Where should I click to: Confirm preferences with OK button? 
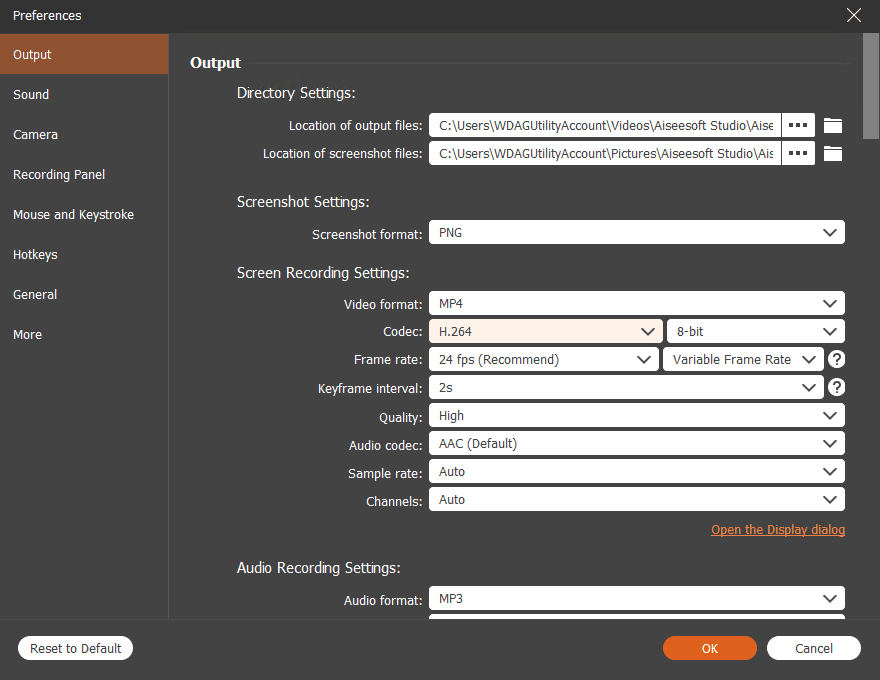pos(709,648)
